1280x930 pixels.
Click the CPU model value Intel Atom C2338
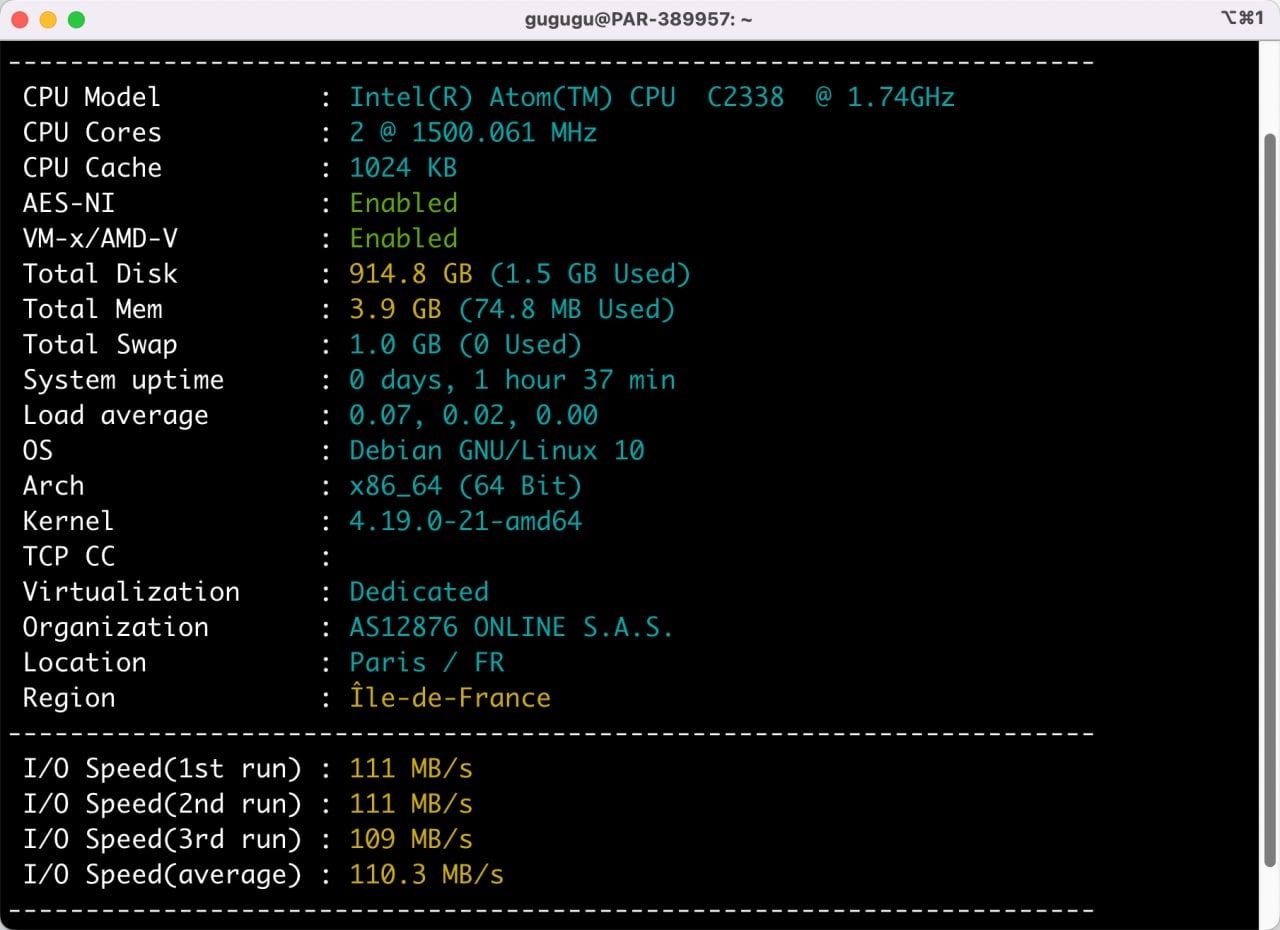(651, 97)
